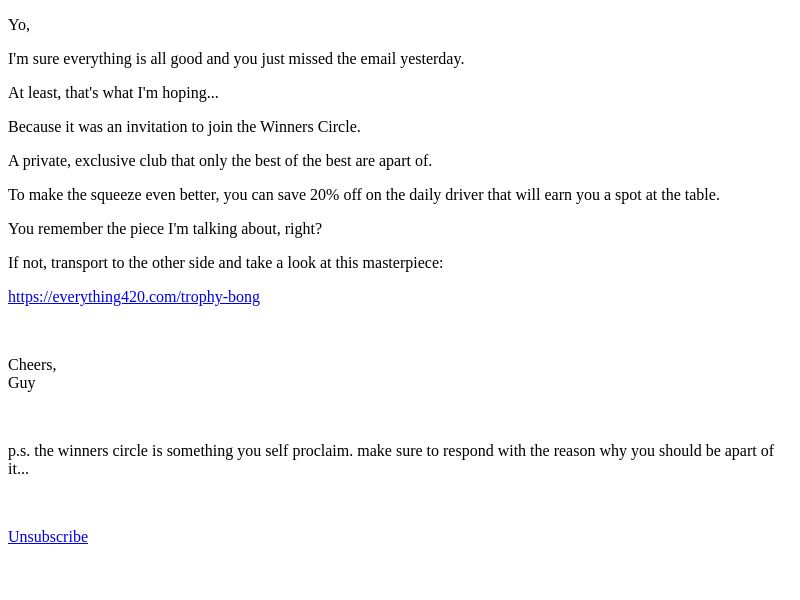Image resolution: width=800 pixels, height=600 pixels.
Task: Click the phrase "Winners Circle." in the invitation sentence
Action: coord(310,127)
